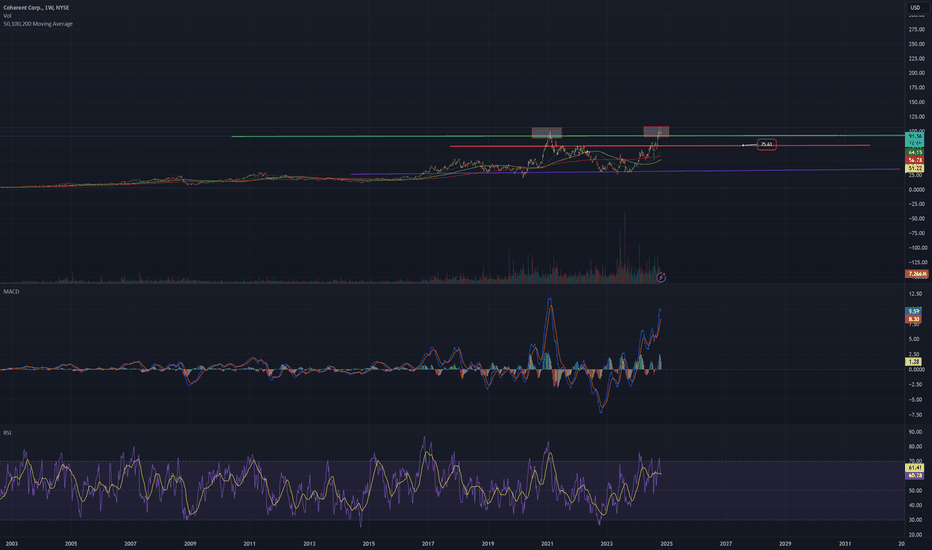
Task: Click the 200.00 price scale label
Action: coord(917,73)
